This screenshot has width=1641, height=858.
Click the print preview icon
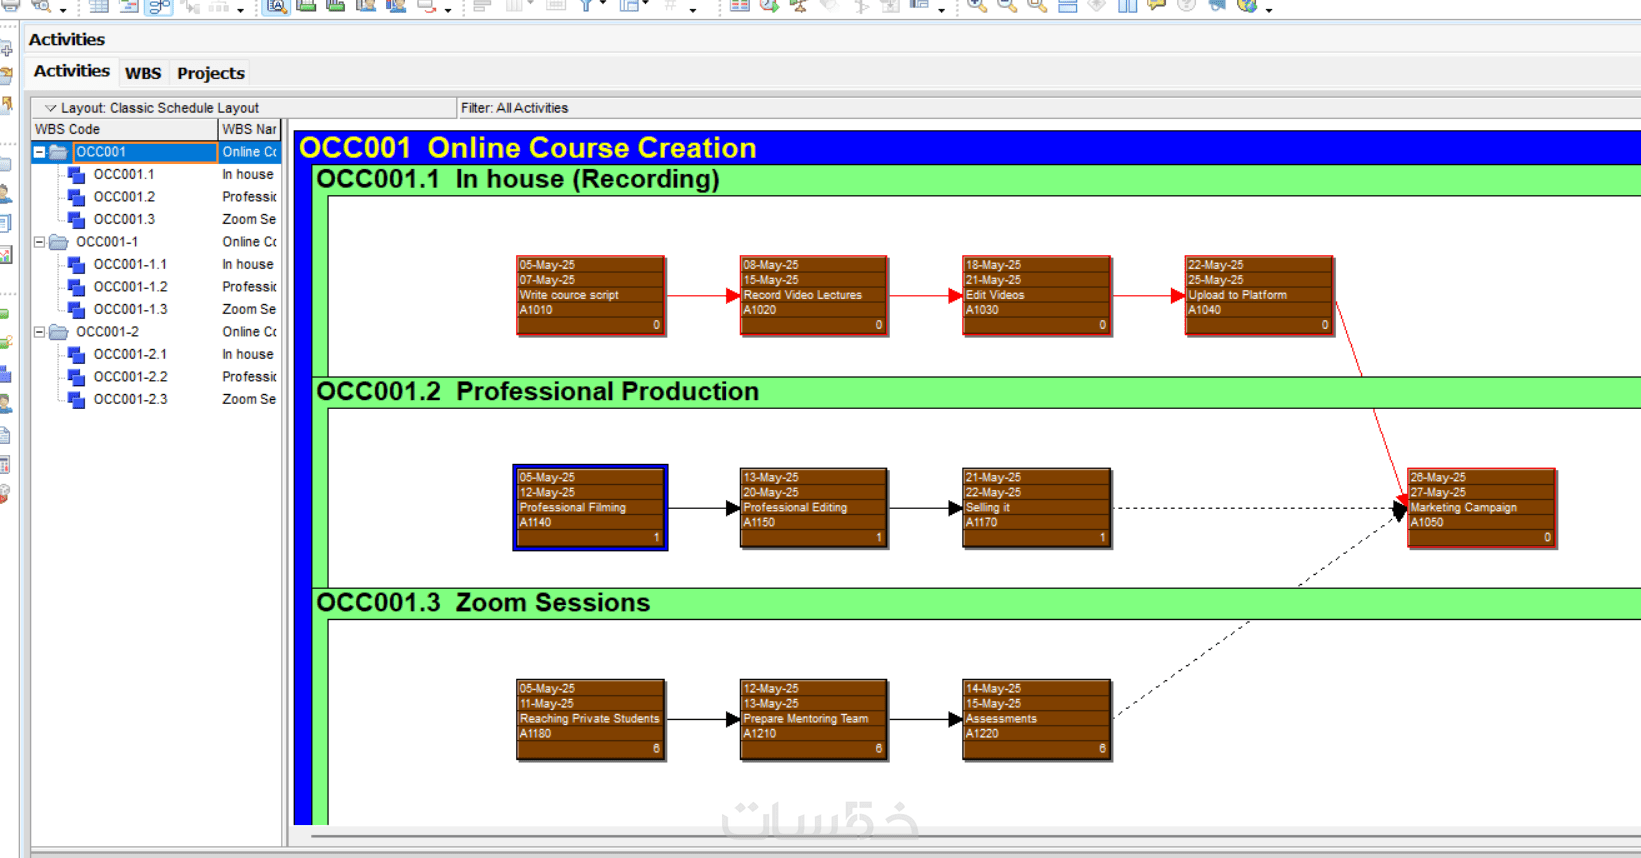click(41, 6)
